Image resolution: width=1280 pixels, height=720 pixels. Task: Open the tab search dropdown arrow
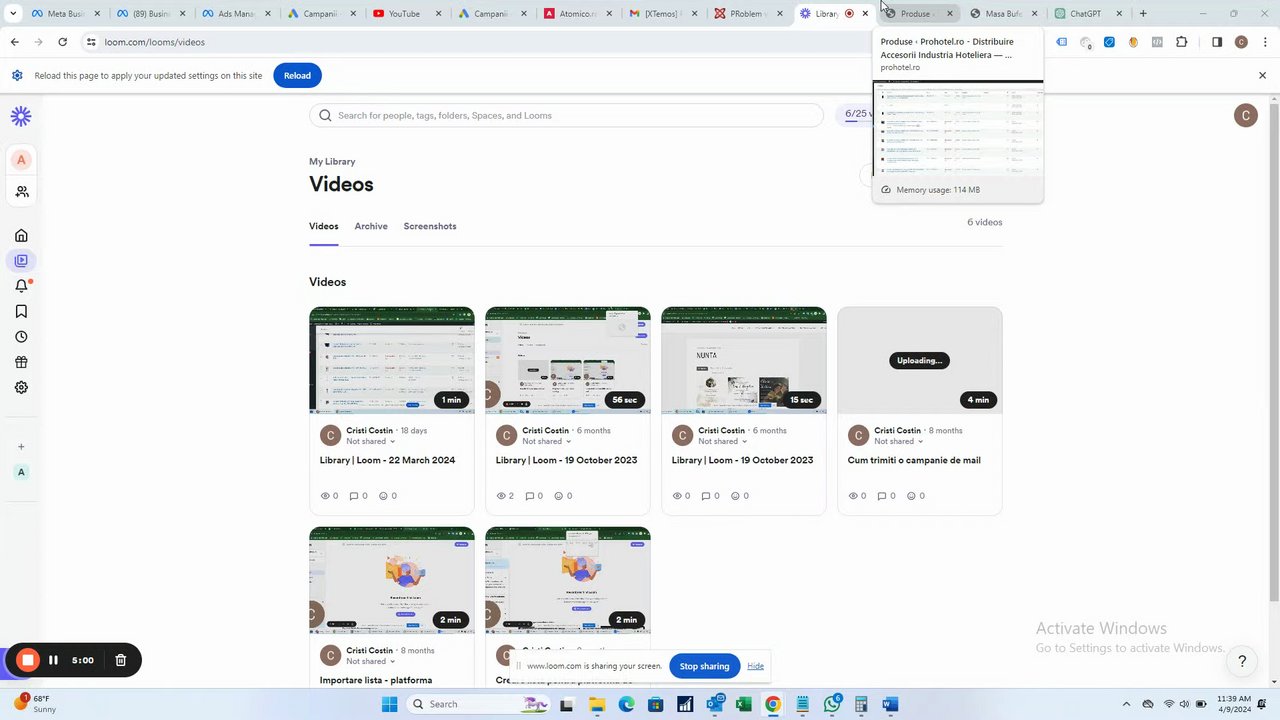point(14,14)
